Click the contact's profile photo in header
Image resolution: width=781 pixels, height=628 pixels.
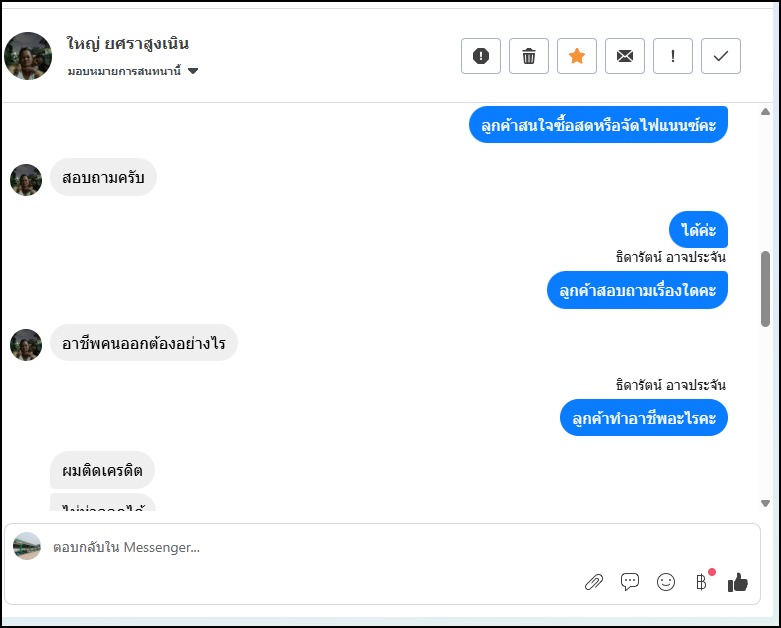(28, 56)
